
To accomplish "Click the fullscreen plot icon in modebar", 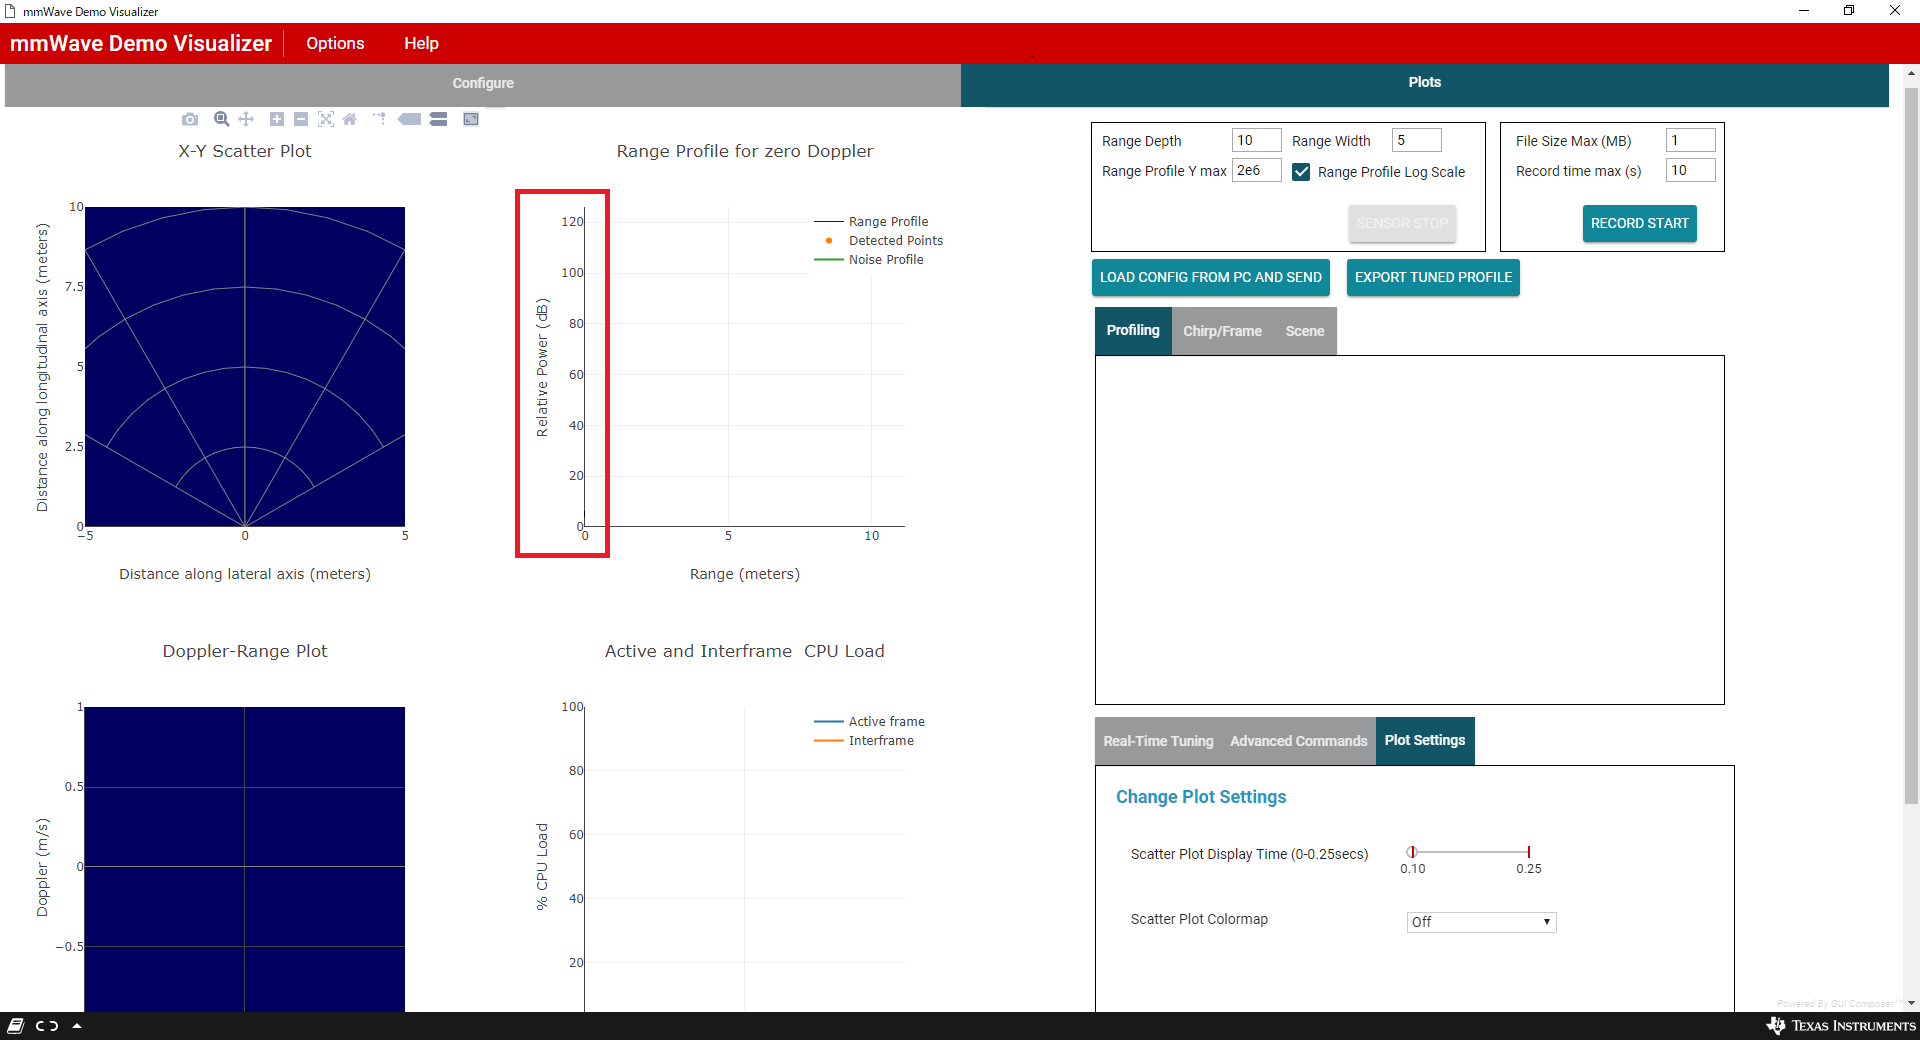I will 471,119.
